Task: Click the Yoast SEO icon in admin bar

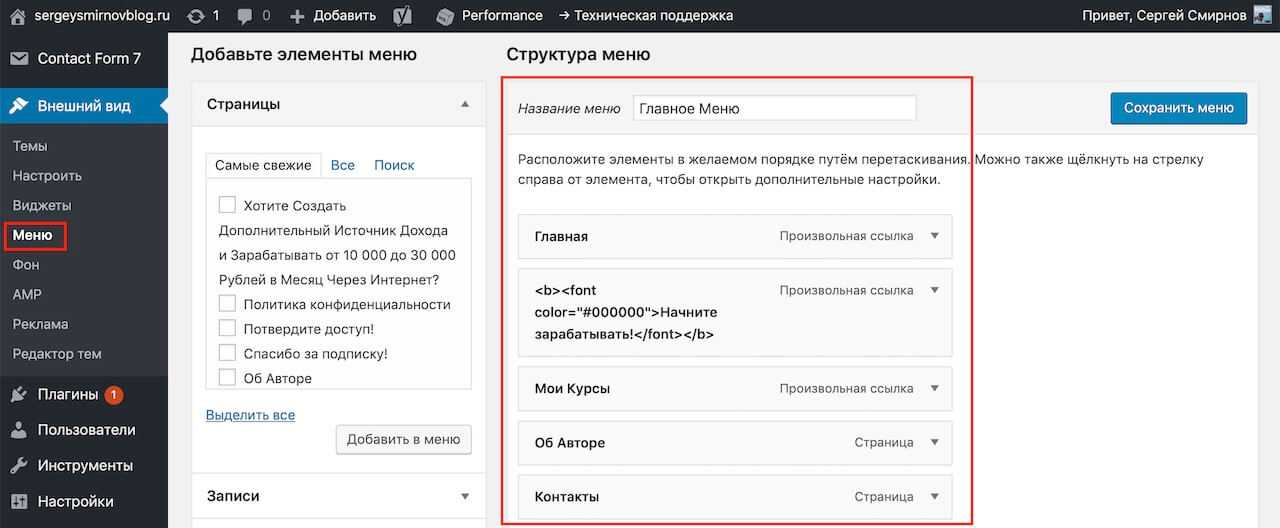Action: (x=403, y=15)
